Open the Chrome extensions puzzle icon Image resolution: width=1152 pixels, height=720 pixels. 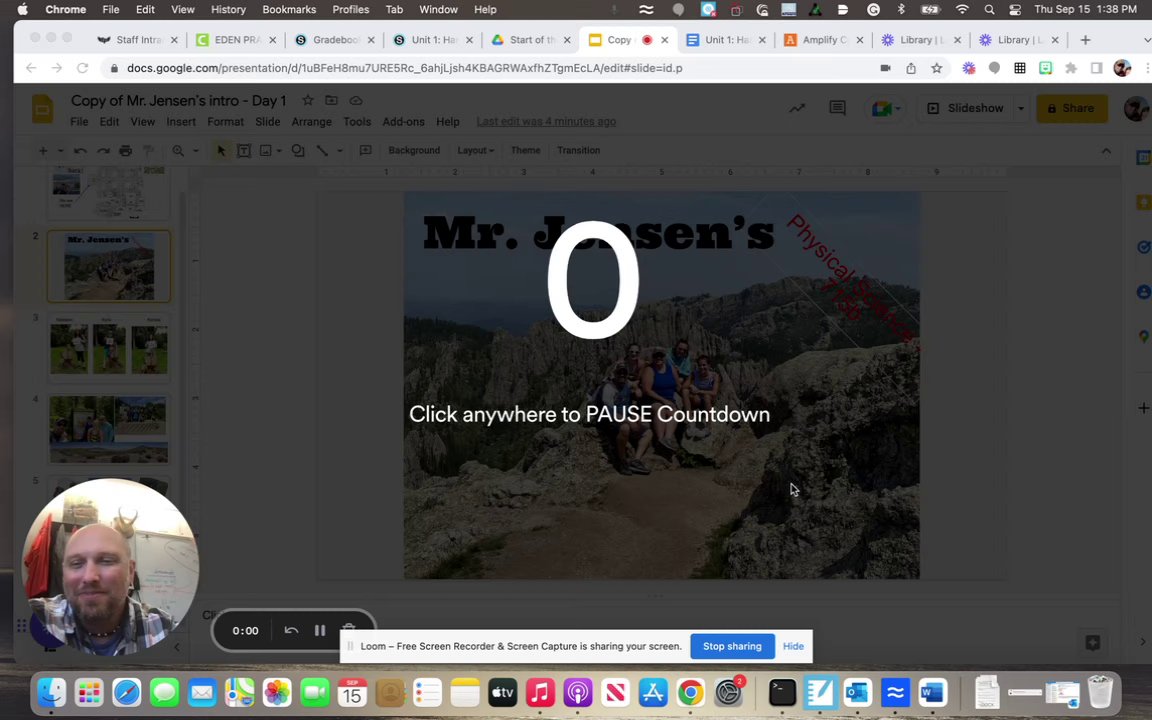[x=1071, y=68]
